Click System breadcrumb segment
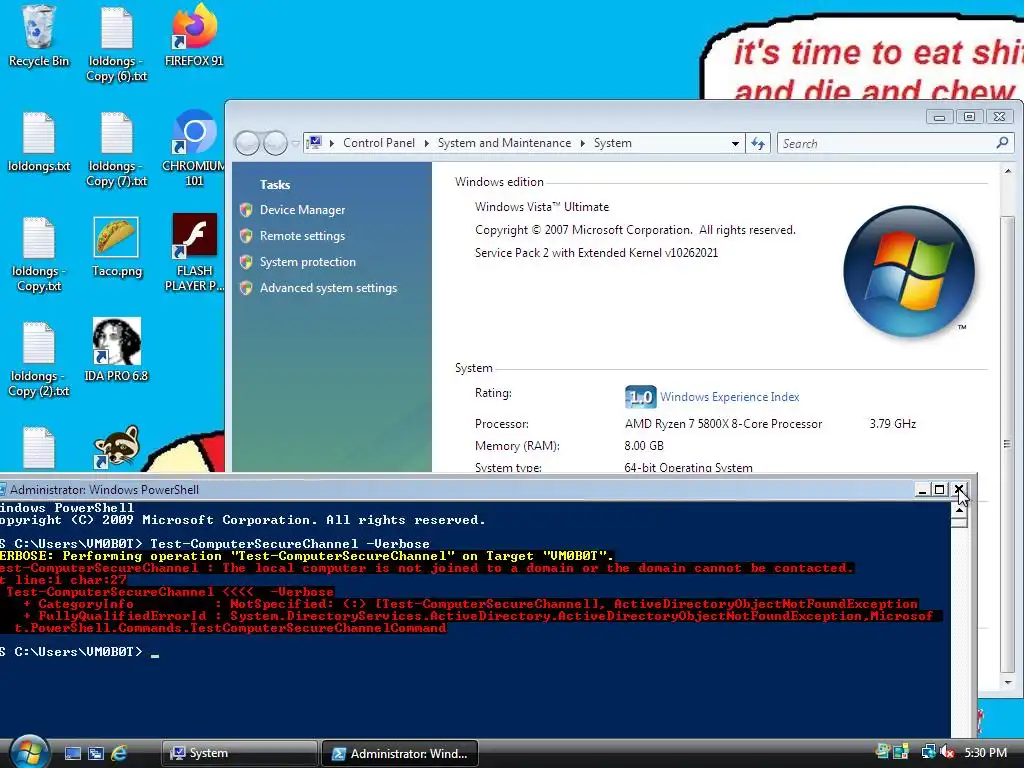The image size is (1024, 768). click(x=613, y=143)
